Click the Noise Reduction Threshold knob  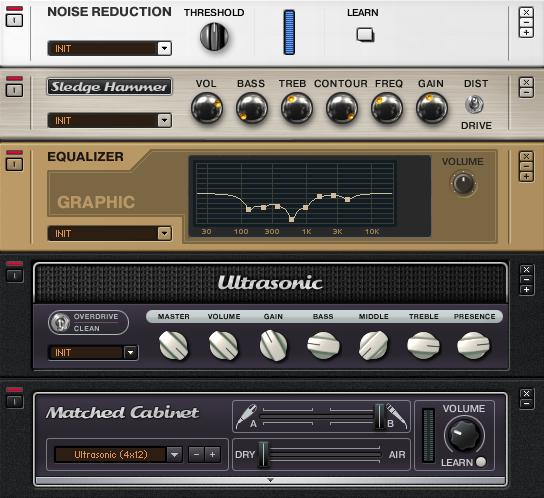(214, 36)
